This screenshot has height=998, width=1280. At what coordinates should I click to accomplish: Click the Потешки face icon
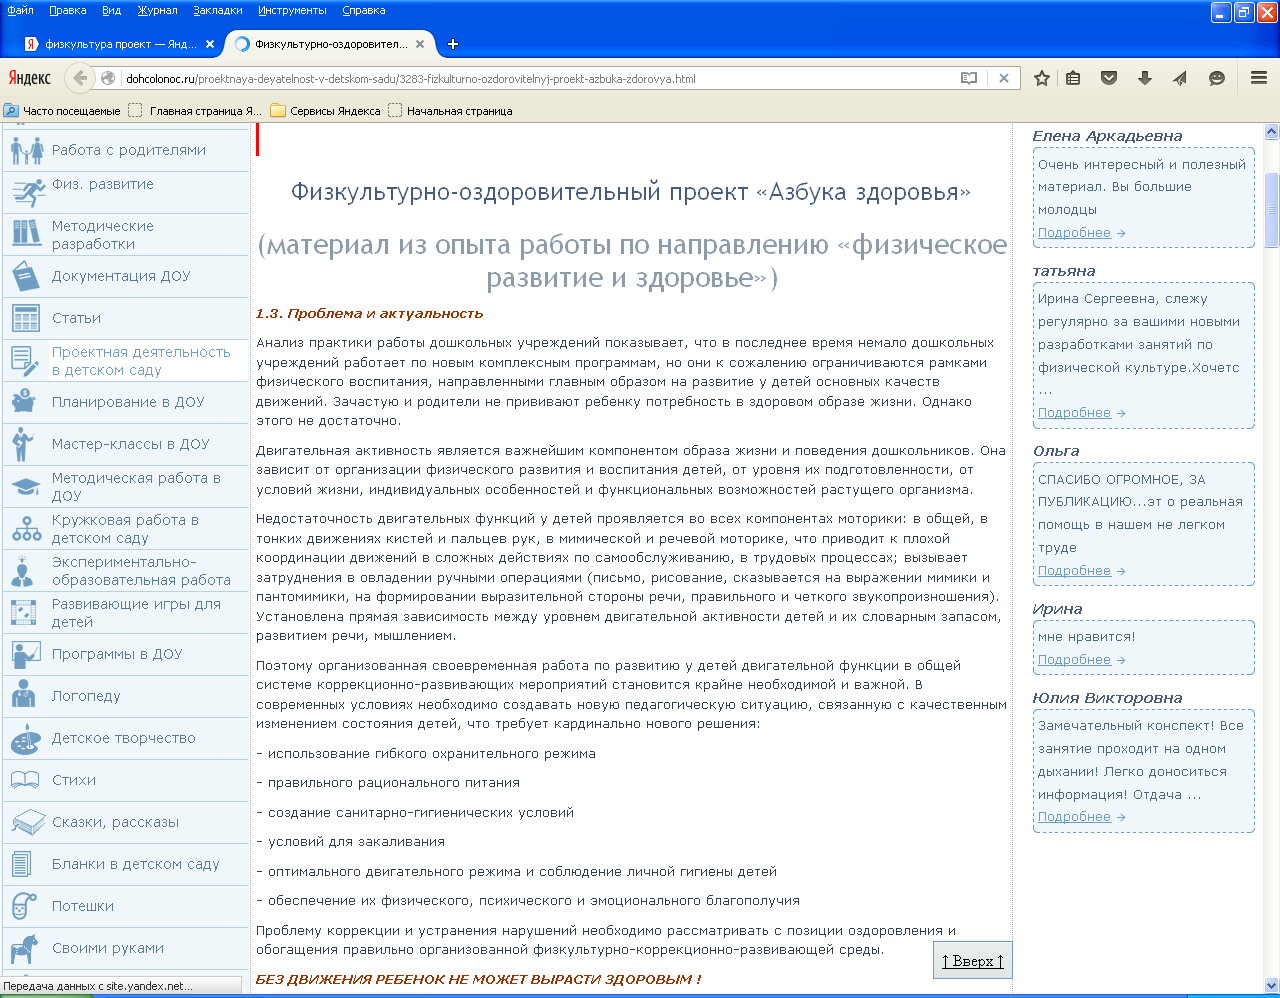coord(24,906)
